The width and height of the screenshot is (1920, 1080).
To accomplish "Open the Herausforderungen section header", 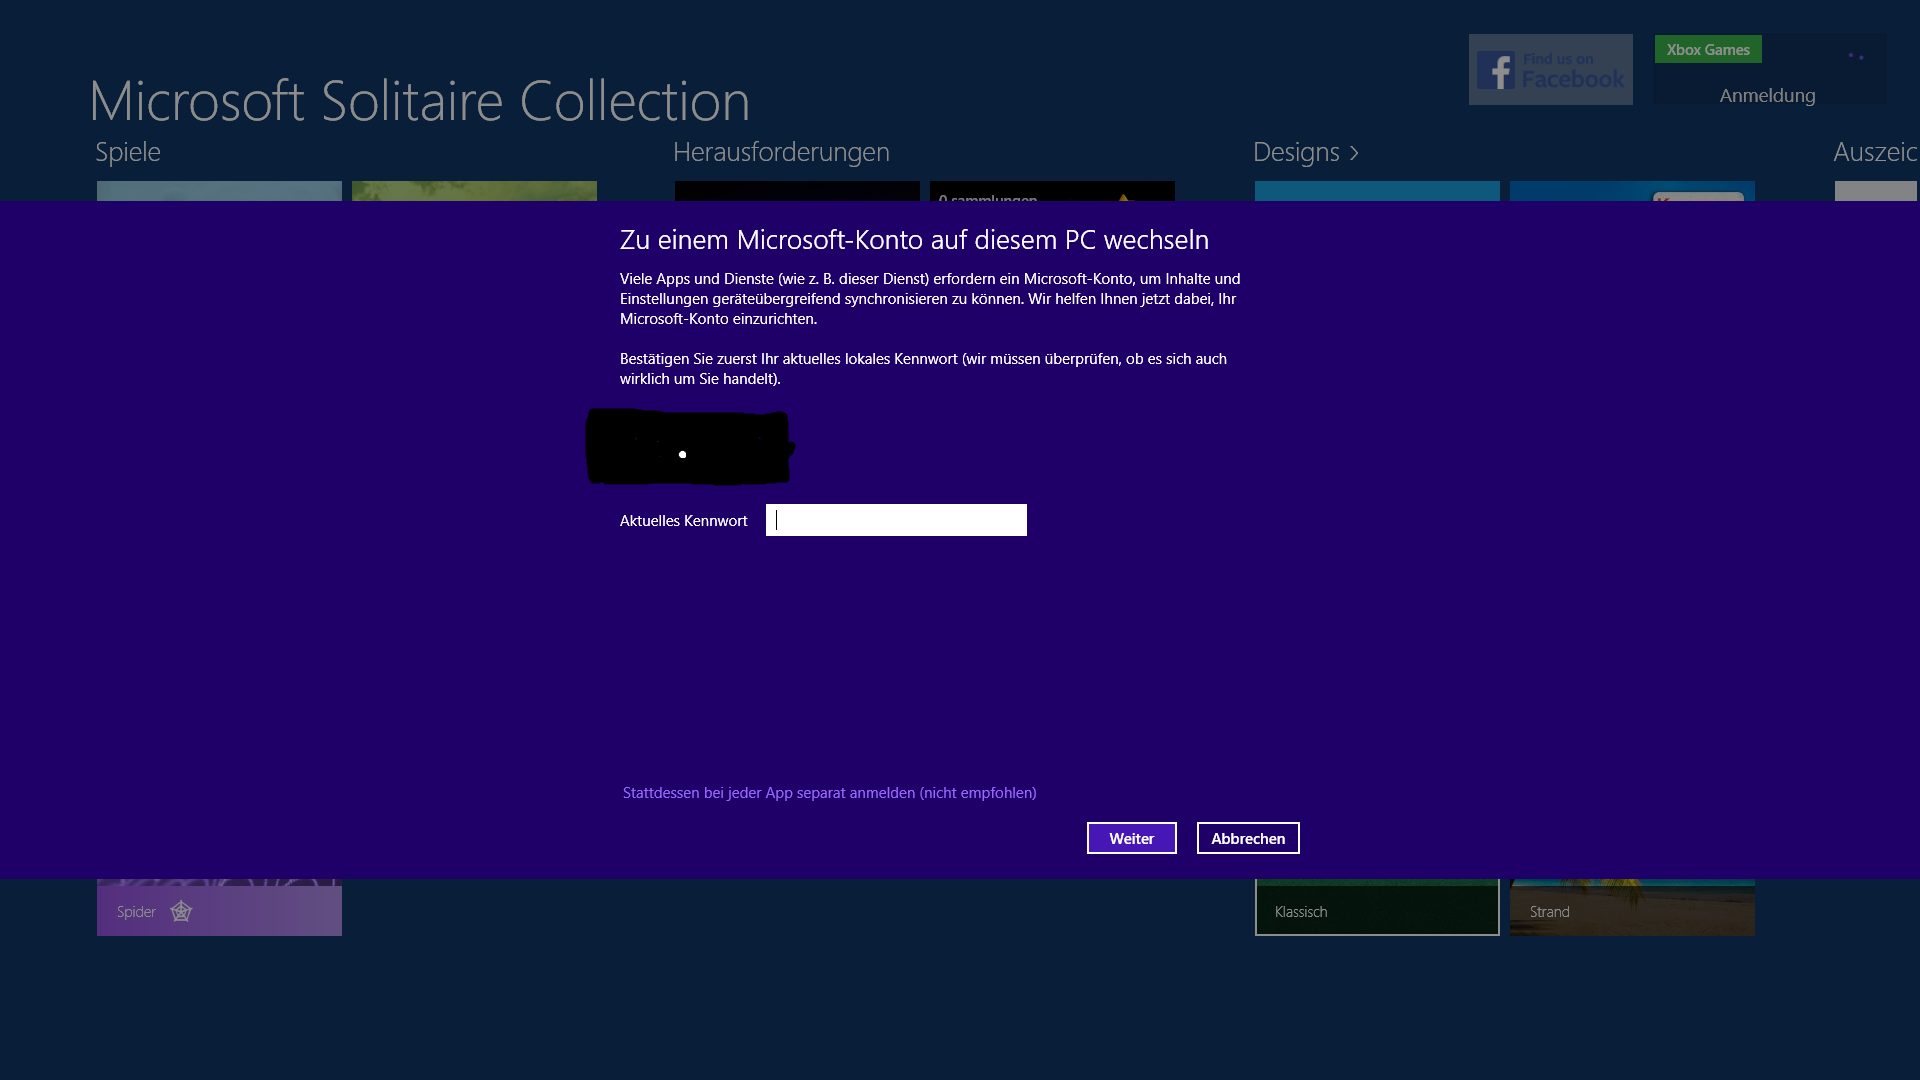I will point(781,152).
